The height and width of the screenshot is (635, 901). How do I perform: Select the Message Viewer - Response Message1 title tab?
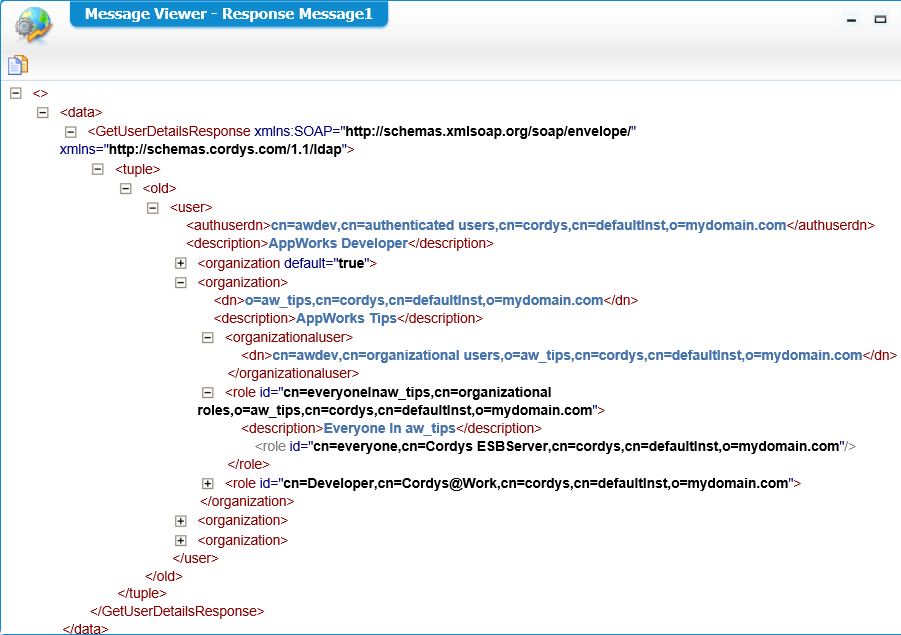[229, 14]
